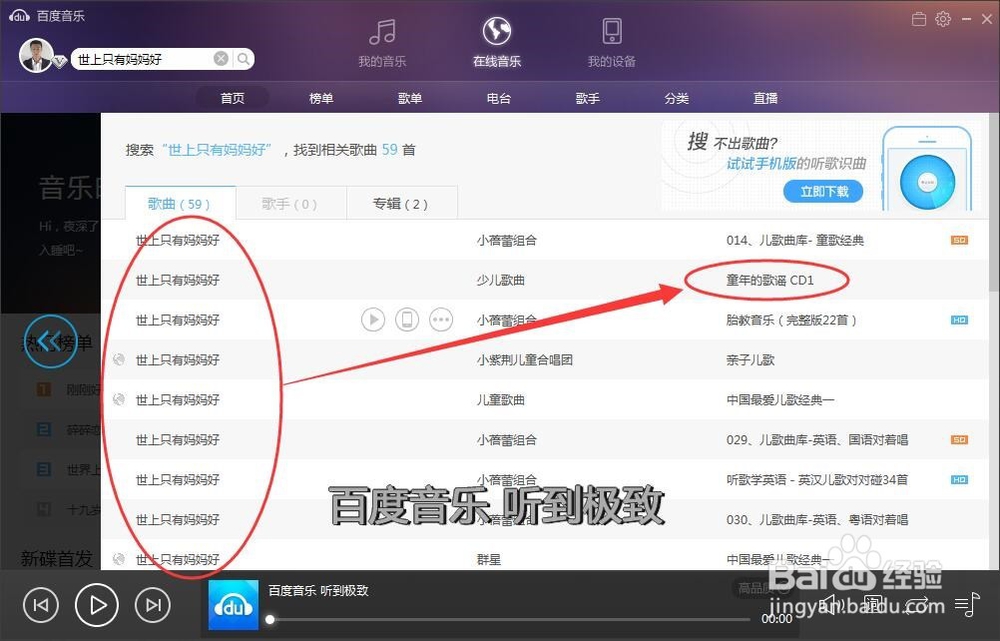1000x641 pixels.
Task: Open the 分类 nav tab
Action: pyautogui.click(x=676, y=98)
